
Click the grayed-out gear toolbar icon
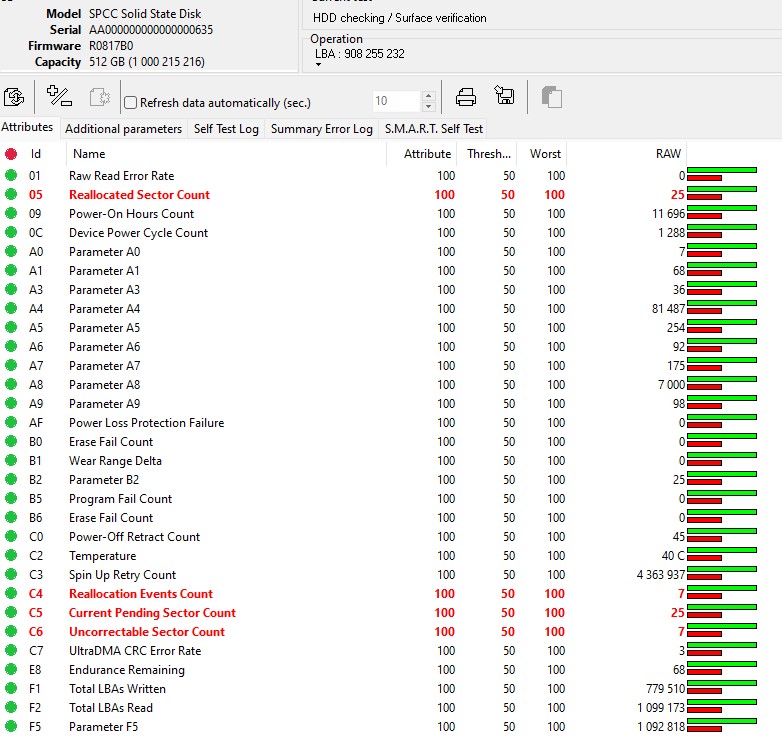coord(99,98)
